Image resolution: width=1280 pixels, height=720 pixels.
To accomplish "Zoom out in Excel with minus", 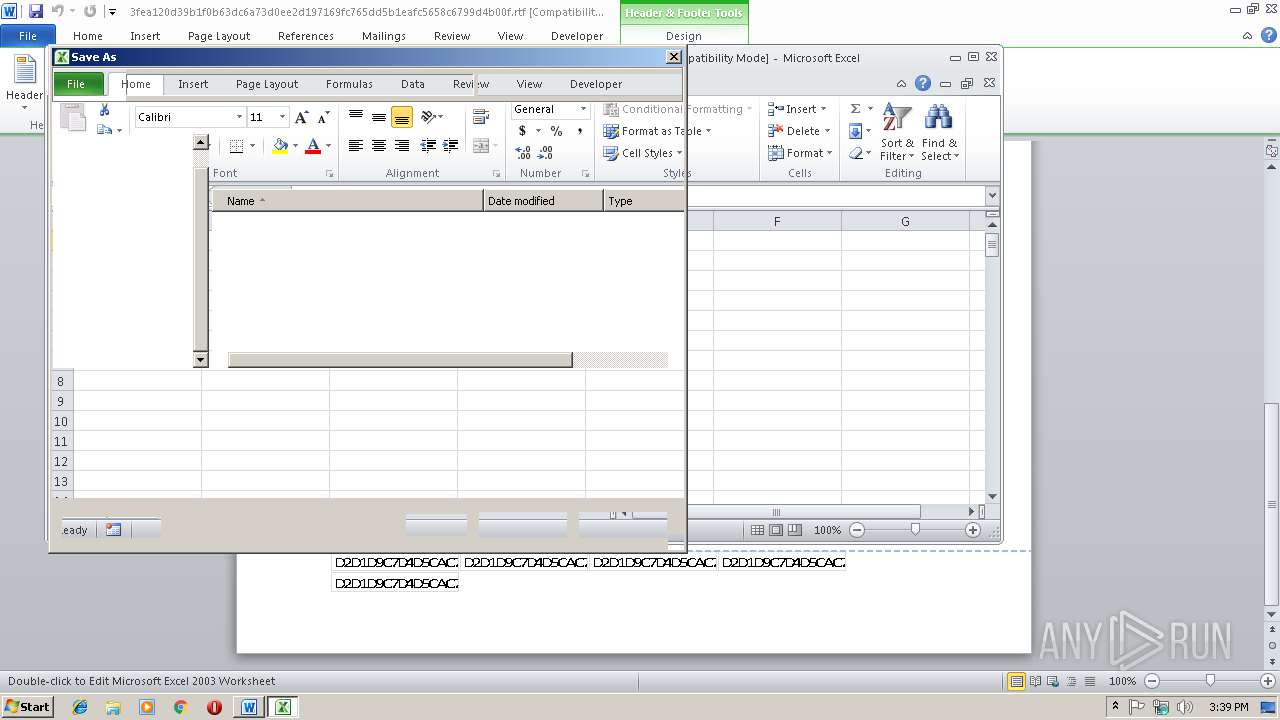I will pyautogui.click(x=857, y=530).
